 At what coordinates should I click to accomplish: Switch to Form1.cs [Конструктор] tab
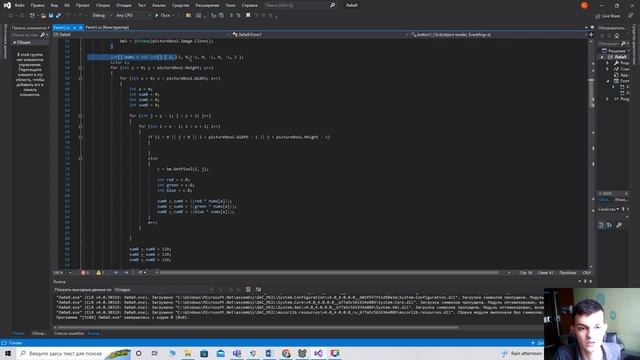(107, 27)
